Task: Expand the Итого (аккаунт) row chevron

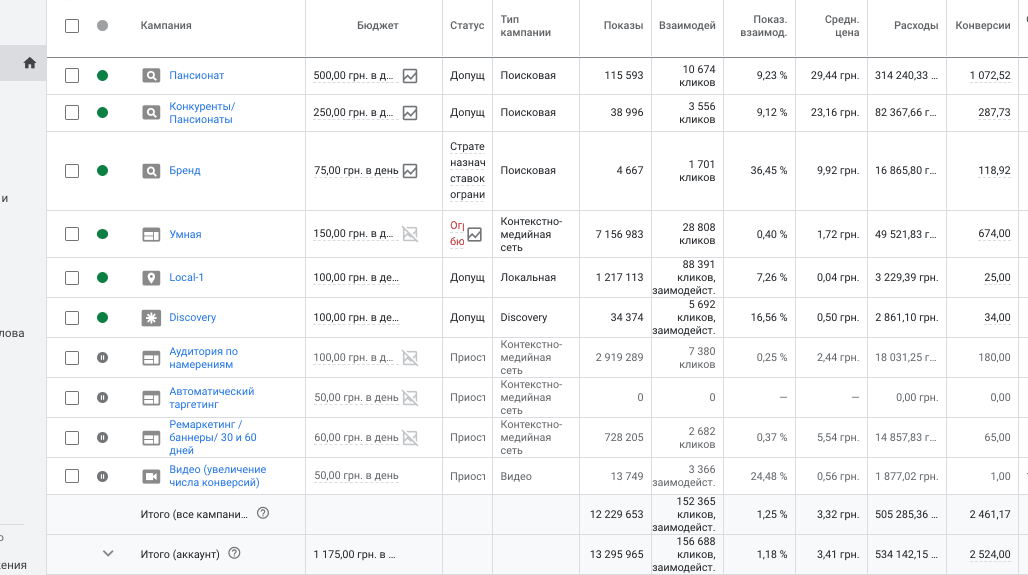Action: 108,553
